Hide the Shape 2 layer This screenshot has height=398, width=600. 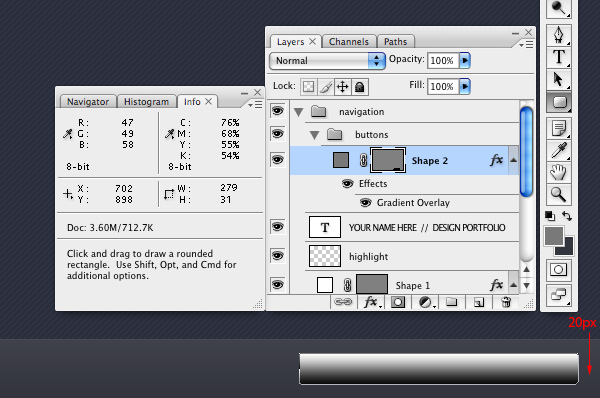(x=278, y=160)
